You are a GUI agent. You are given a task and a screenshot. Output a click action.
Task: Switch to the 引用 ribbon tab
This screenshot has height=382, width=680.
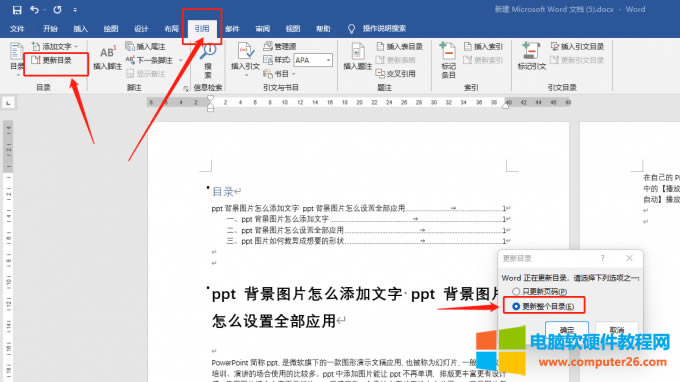pyautogui.click(x=202, y=29)
